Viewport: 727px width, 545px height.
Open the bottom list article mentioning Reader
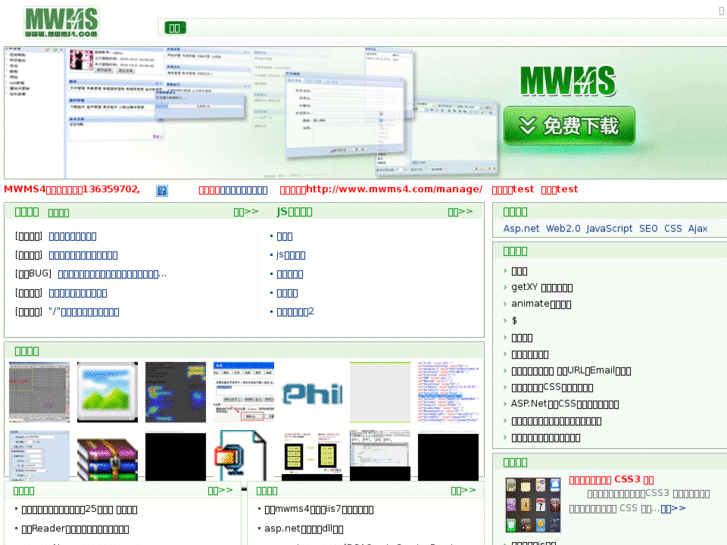tap(75, 529)
